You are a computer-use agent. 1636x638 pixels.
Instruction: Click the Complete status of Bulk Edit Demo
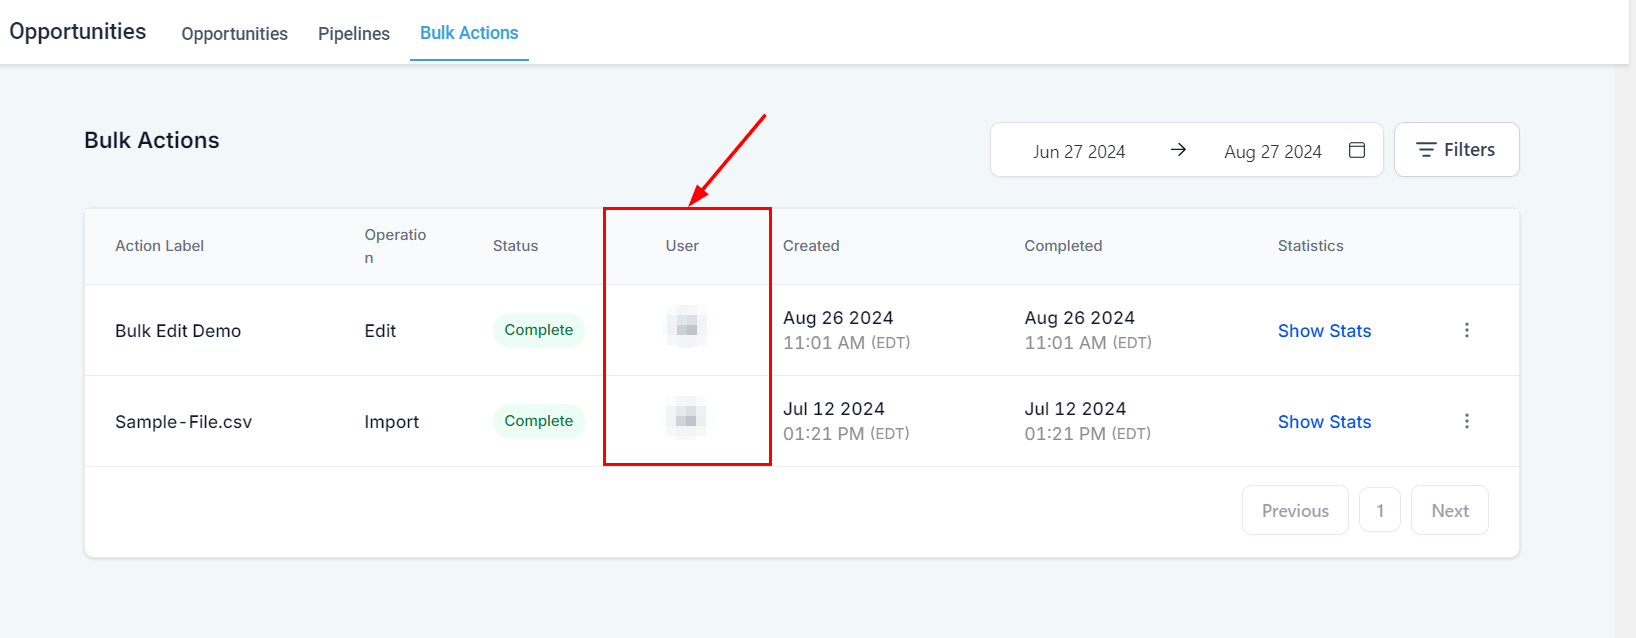pyautogui.click(x=538, y=330)
